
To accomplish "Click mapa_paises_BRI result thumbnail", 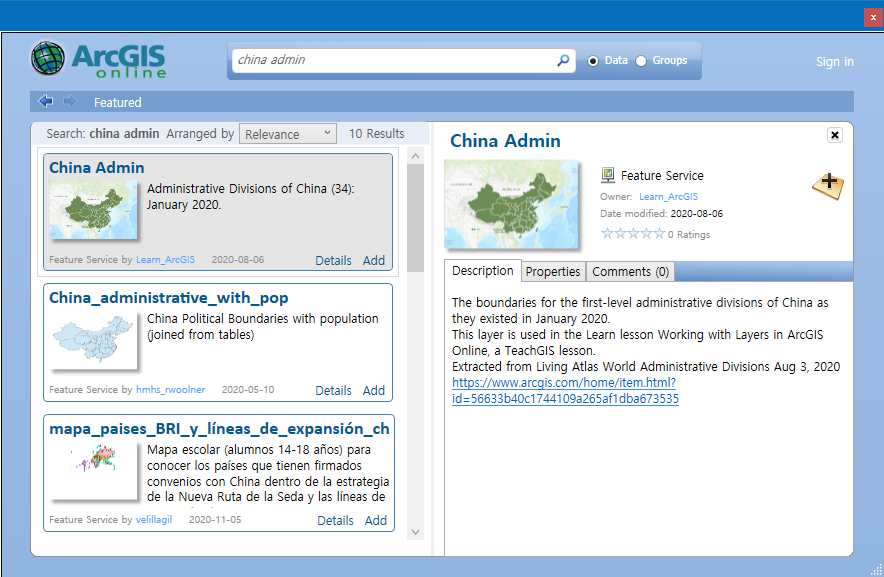I will (93, 470).
